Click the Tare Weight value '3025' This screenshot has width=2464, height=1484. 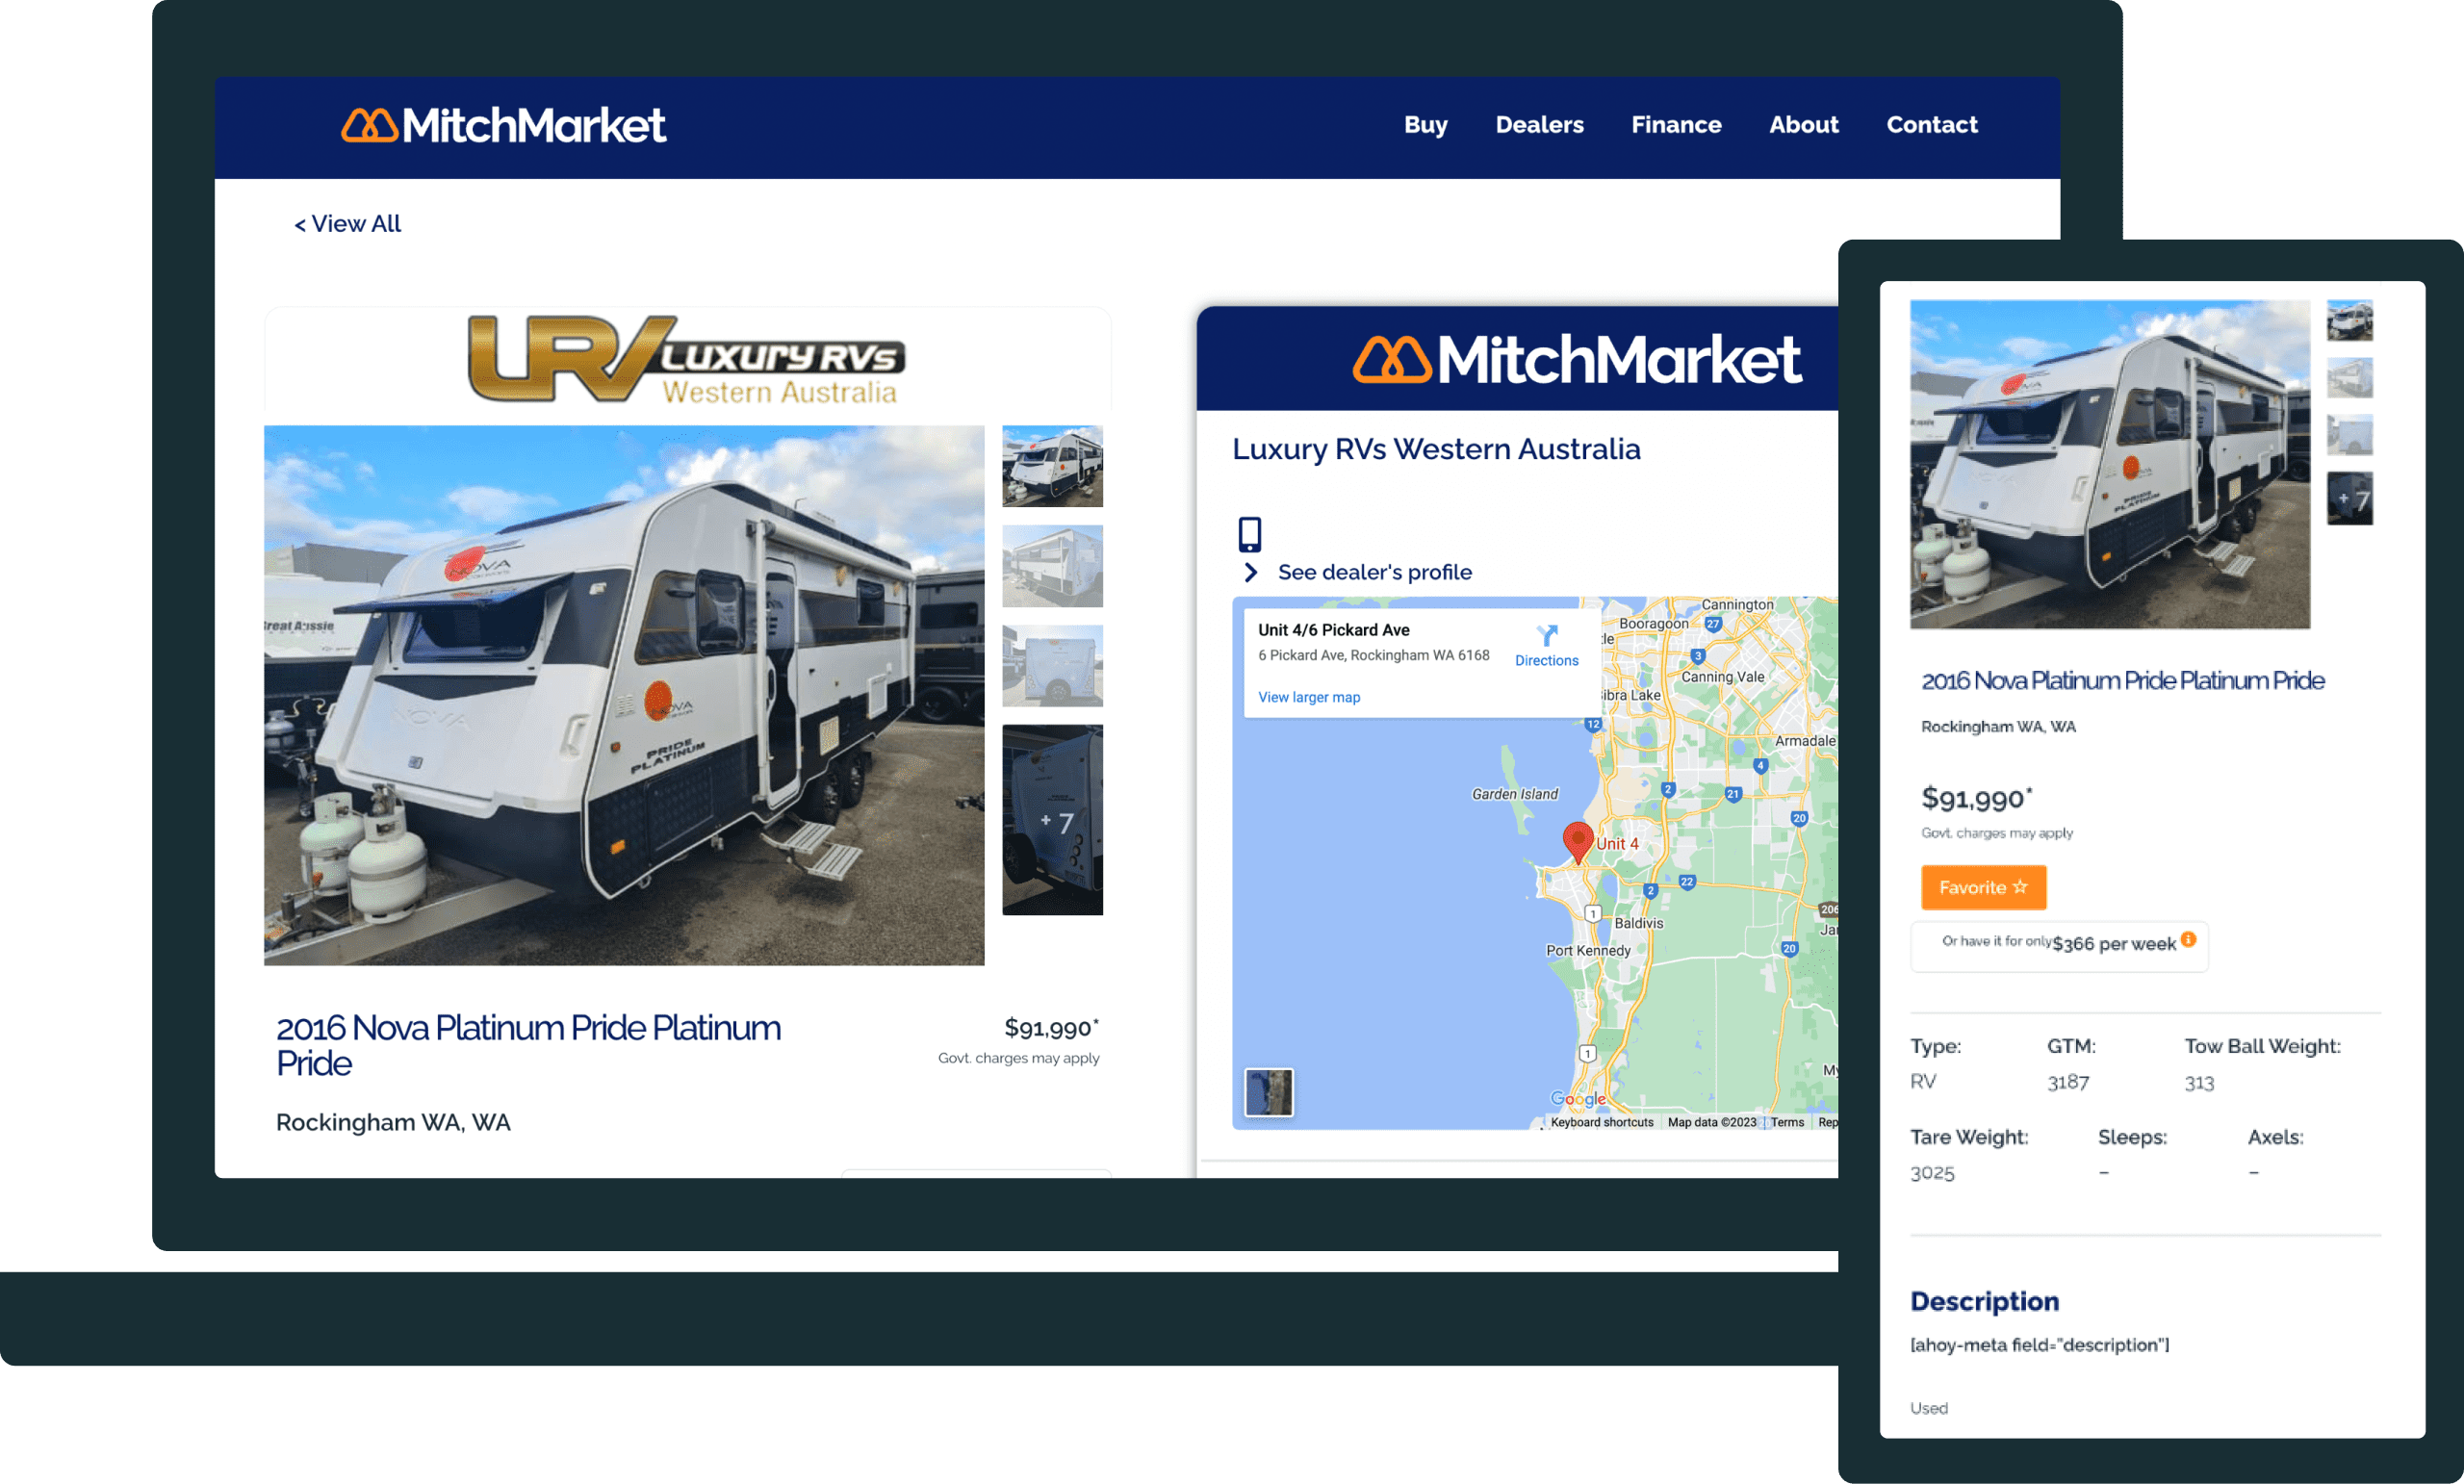[x=1932, y=1173]
